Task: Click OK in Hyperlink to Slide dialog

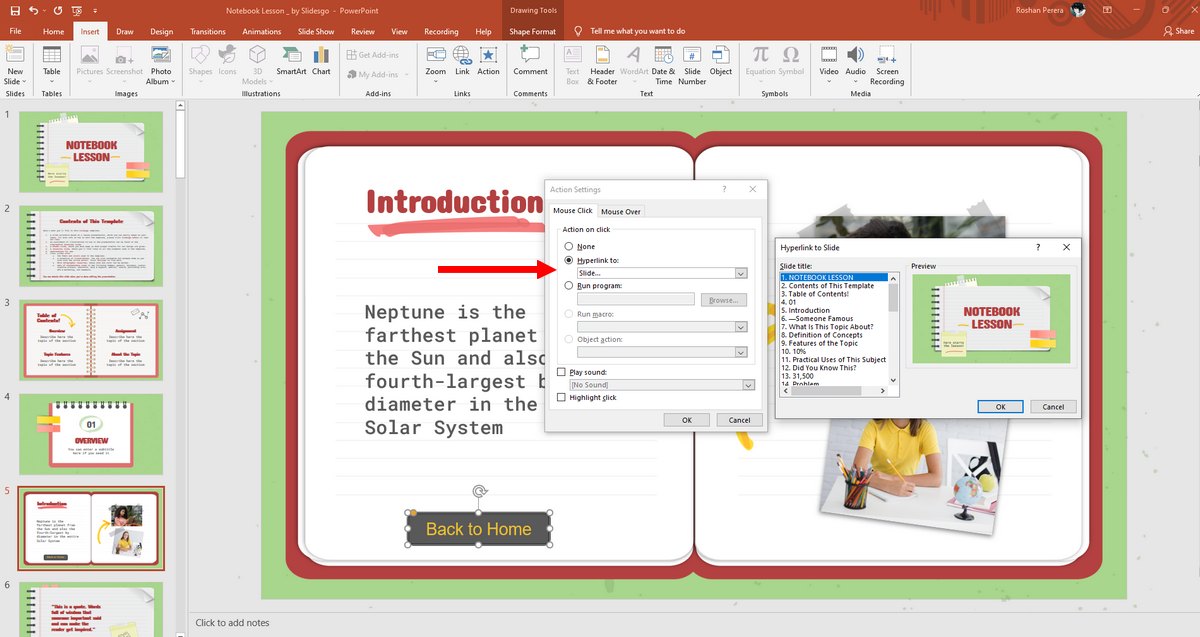Action: (1001, 407)
